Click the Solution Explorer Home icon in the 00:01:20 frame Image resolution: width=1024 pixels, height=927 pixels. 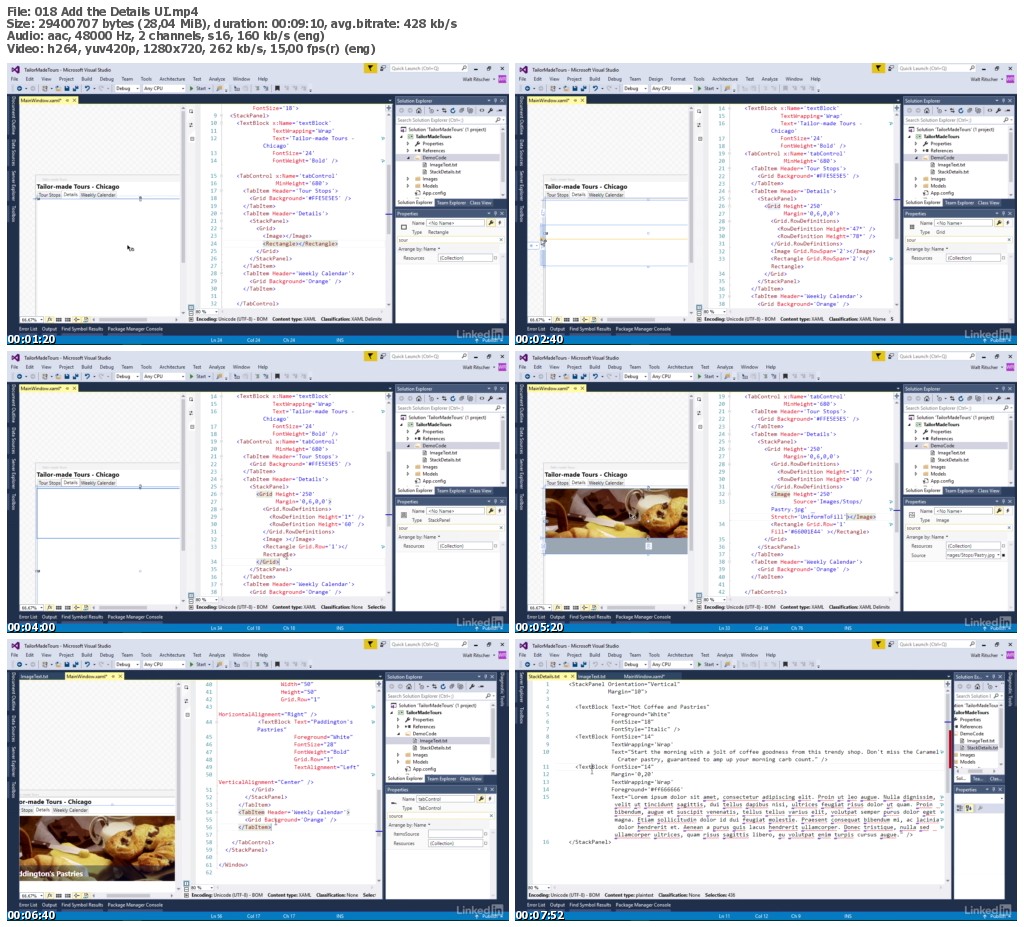point(419,110)
